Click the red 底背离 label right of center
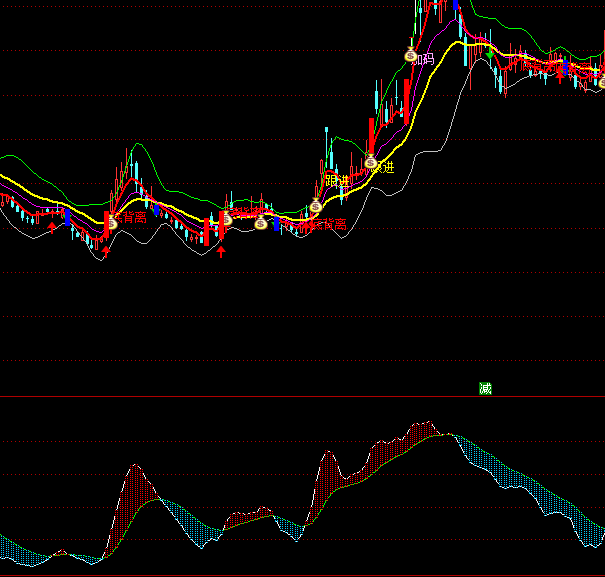Screen dimensions: 605x577 tap(328, 225)
